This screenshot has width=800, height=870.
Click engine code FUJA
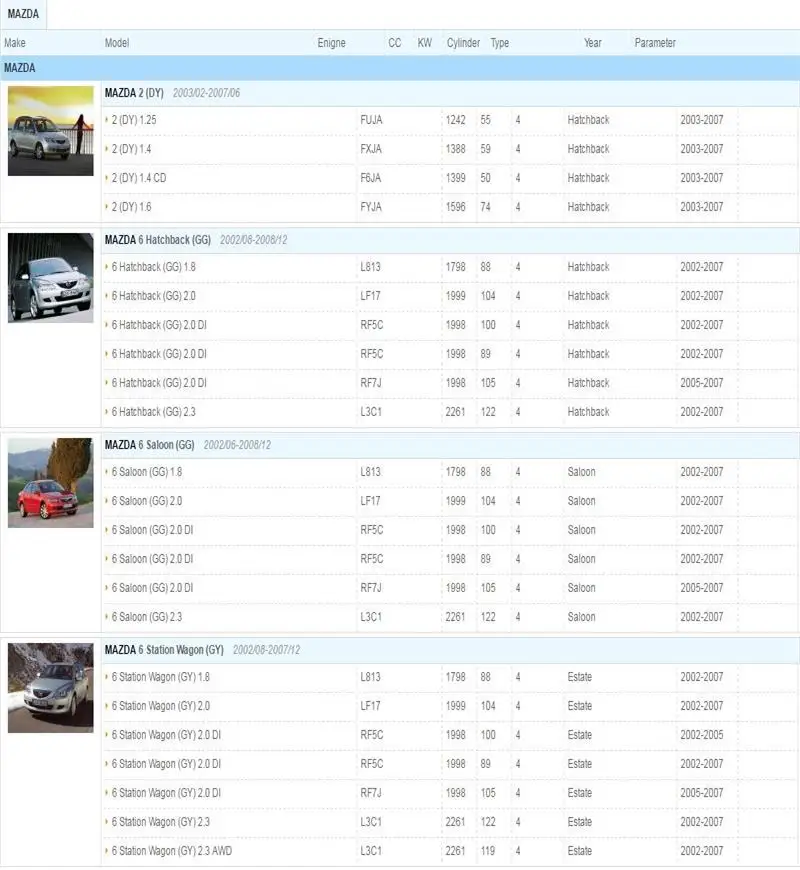tap(371, 120)
